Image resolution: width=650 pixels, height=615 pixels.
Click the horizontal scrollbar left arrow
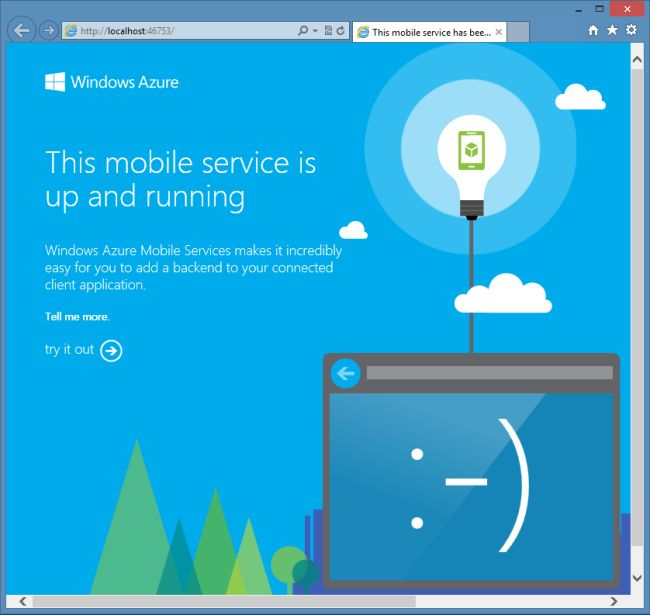click(x=23, y=601)
